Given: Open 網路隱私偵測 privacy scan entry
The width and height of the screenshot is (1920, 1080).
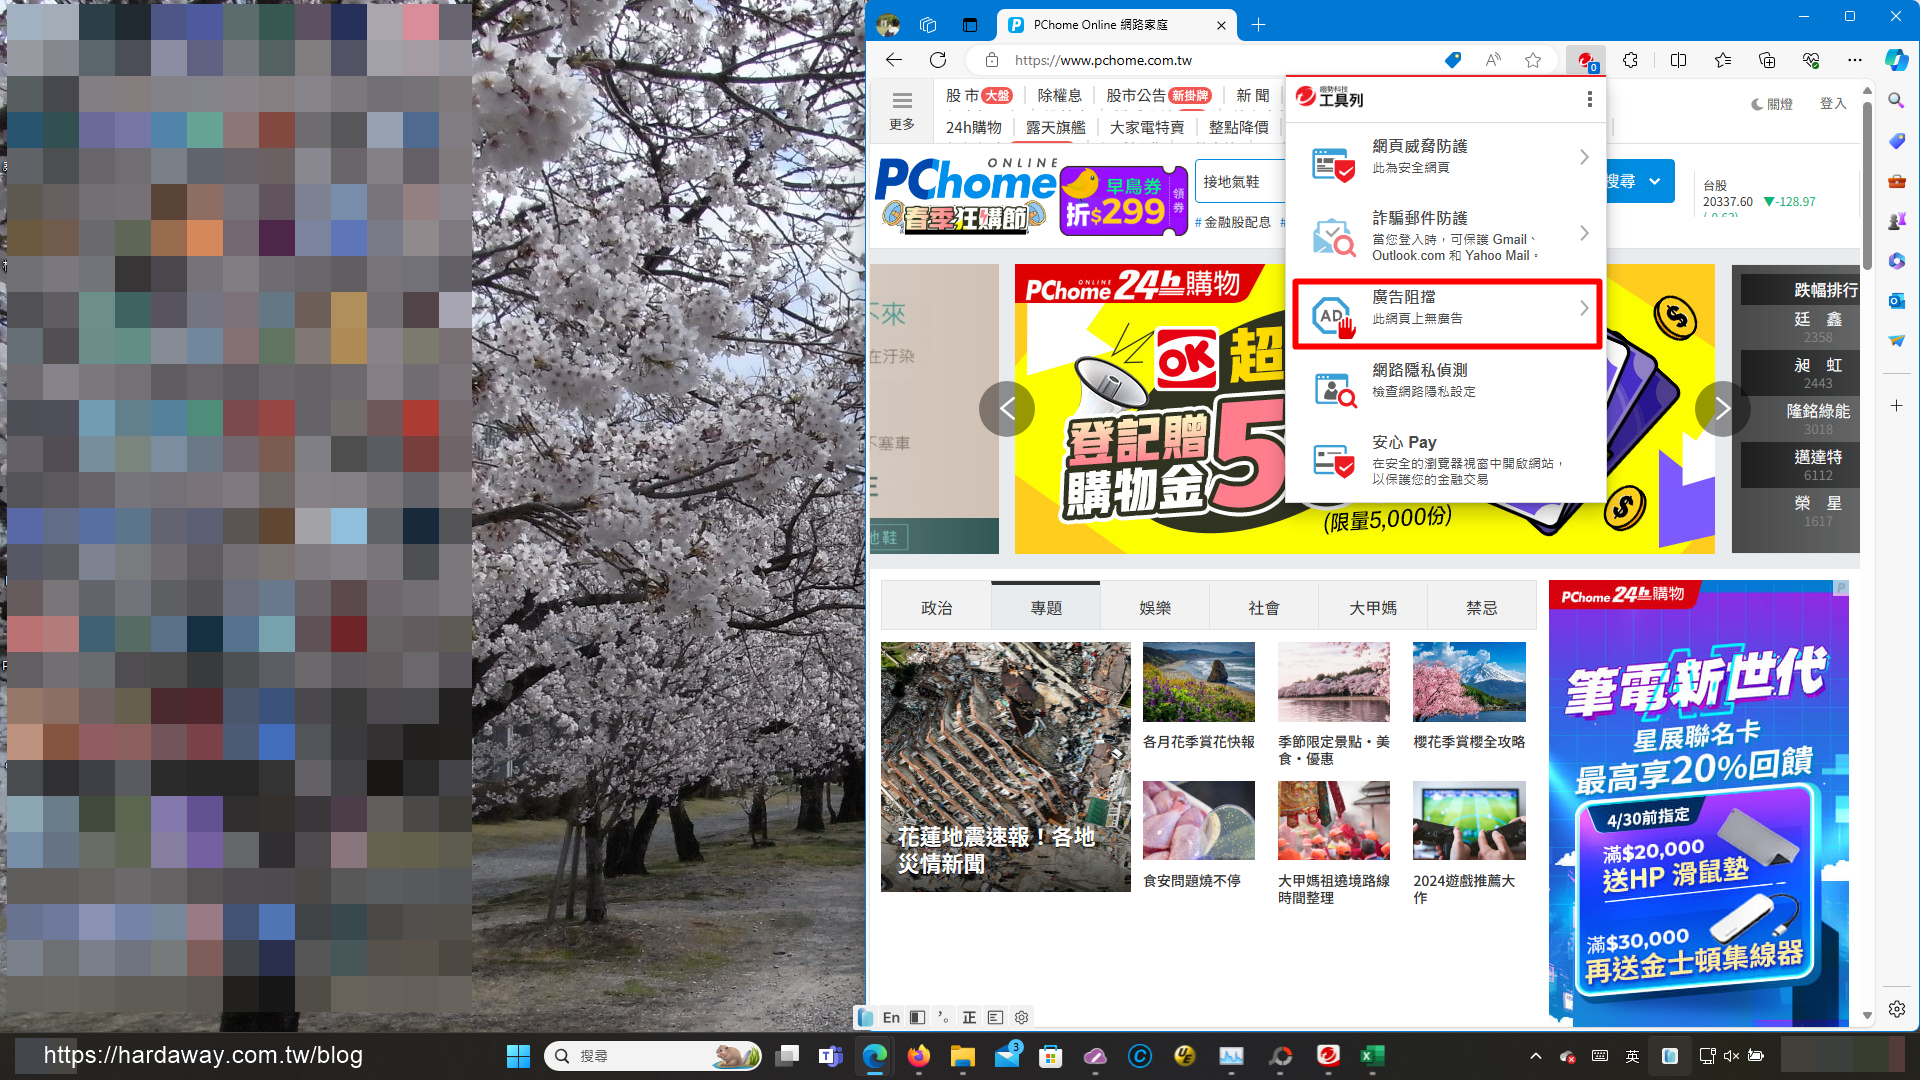Looking at the screenshot, I should [1447, 385].
